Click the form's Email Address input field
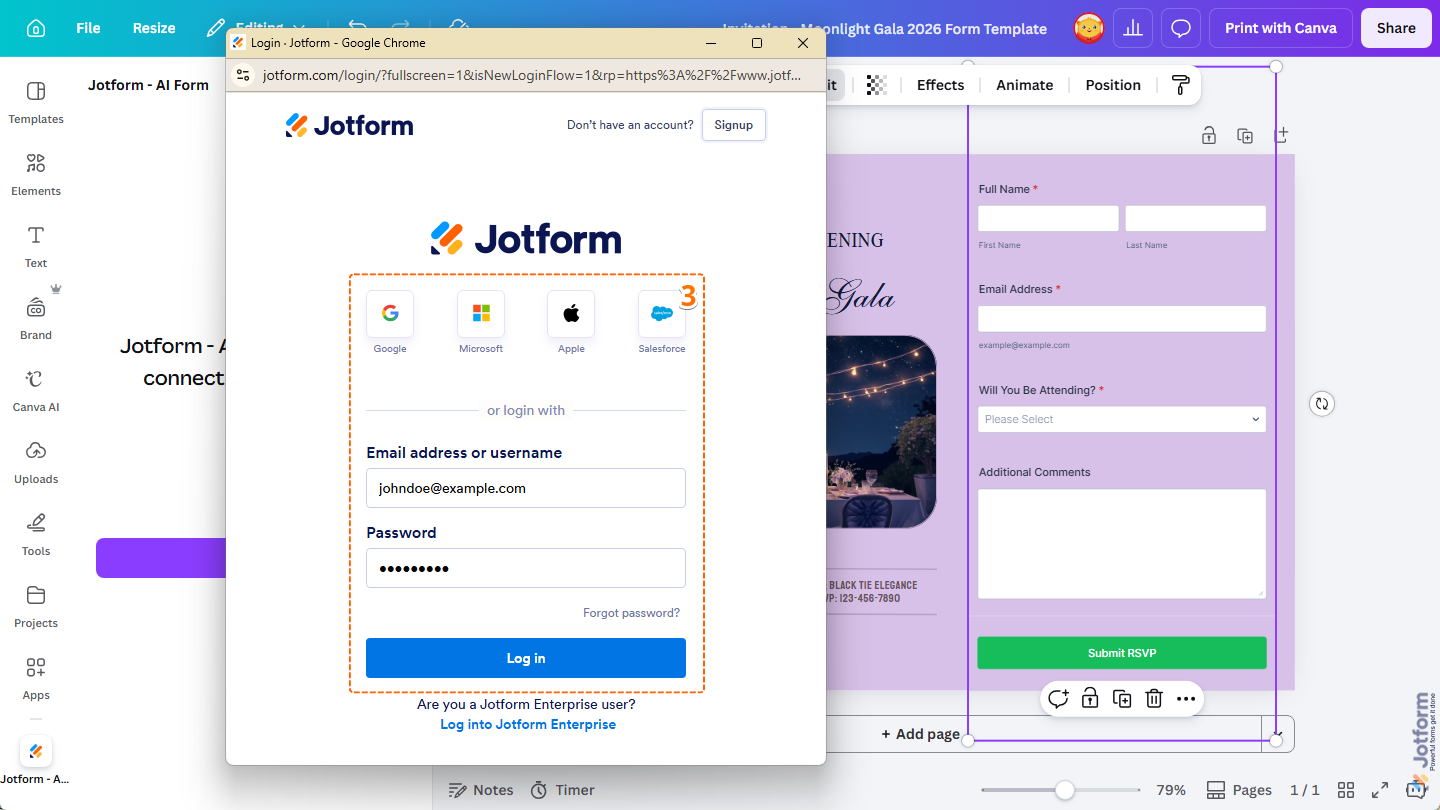1440x810 pixels. [1122, 318]
